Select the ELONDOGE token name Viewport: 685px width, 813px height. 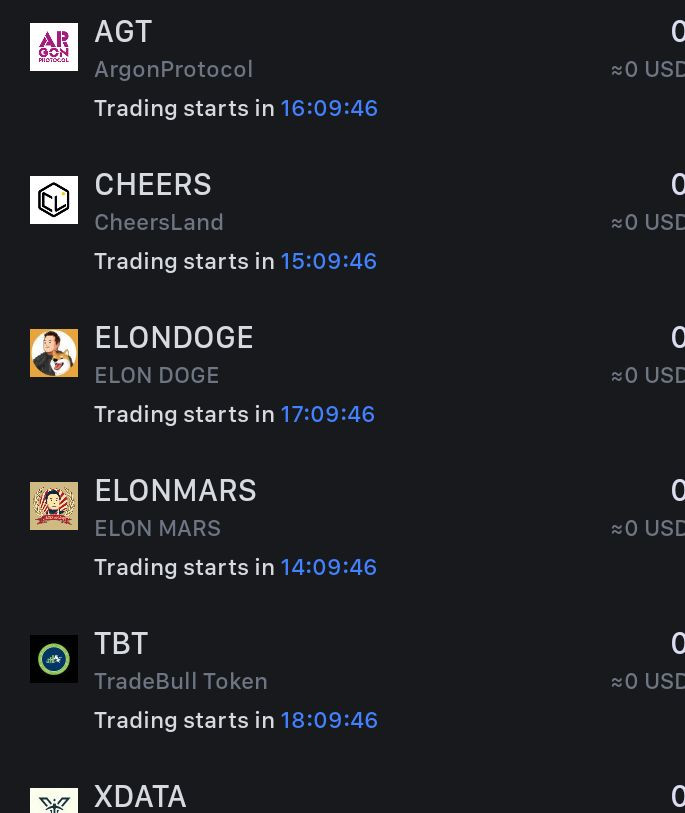(x=174, y=338)
